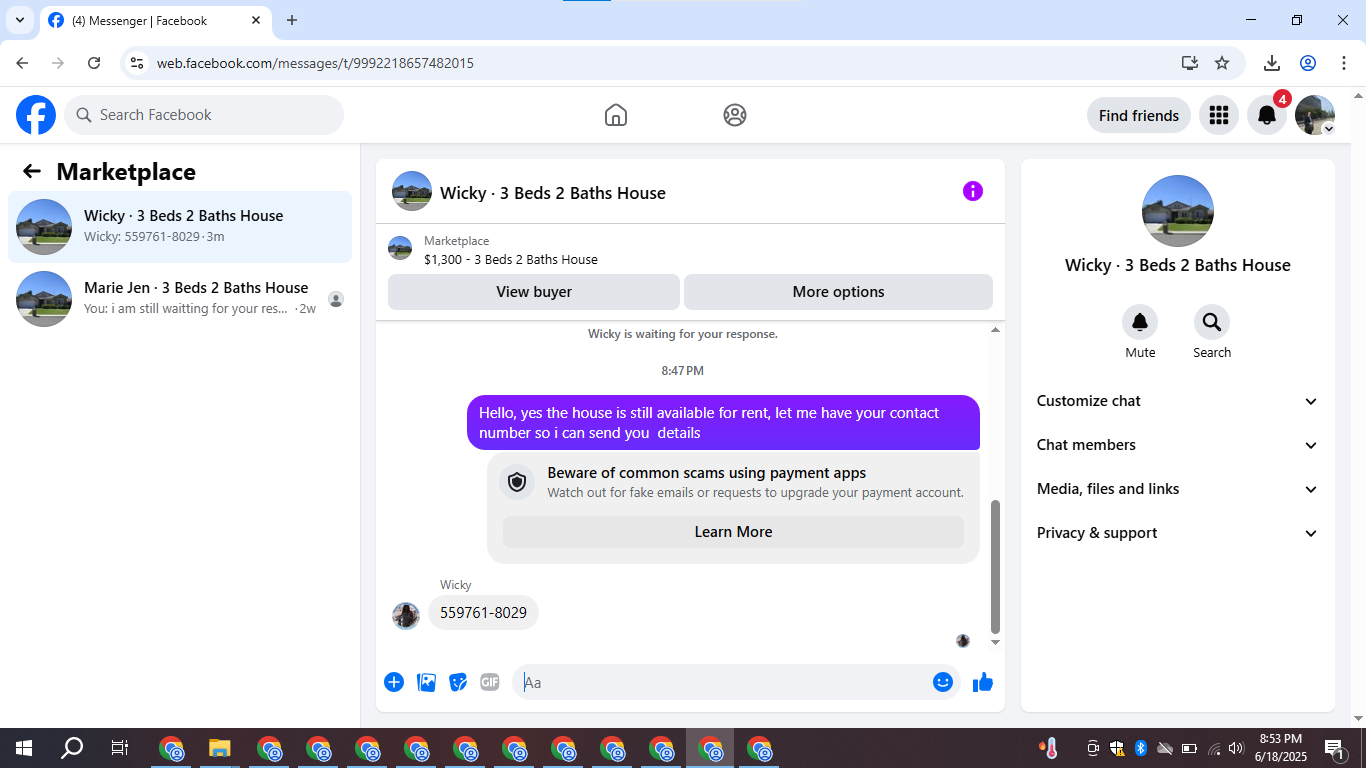
Task: Close the Messenger browser tab
Action: pos(256,20)
